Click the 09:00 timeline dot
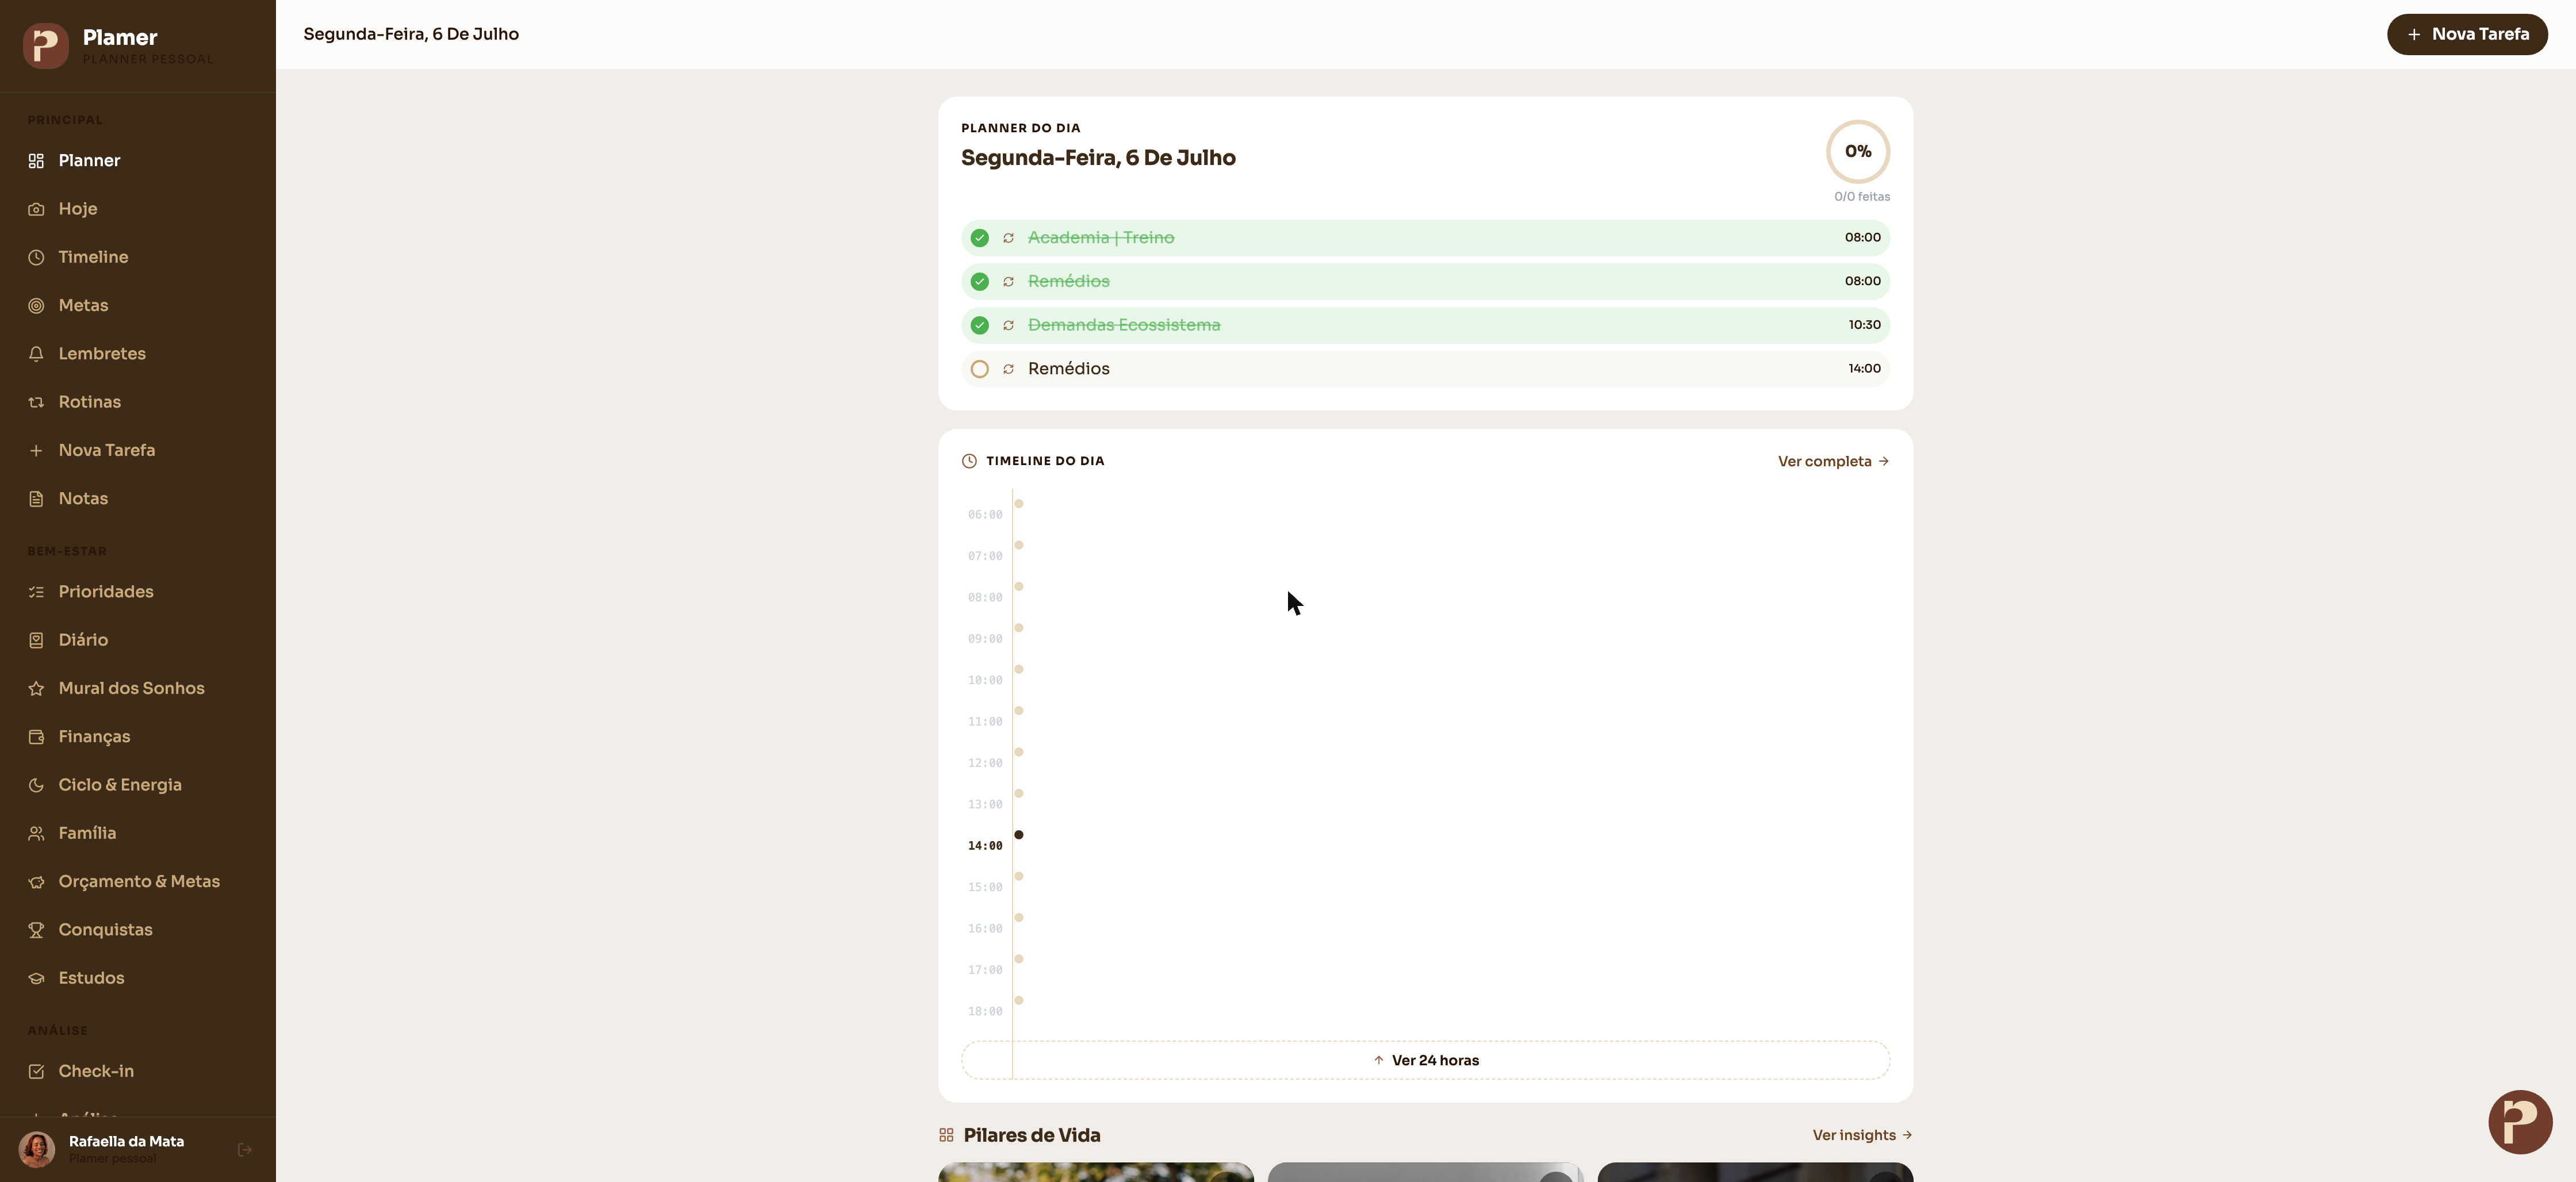 pyautogui.click(x=1019, y=628)
